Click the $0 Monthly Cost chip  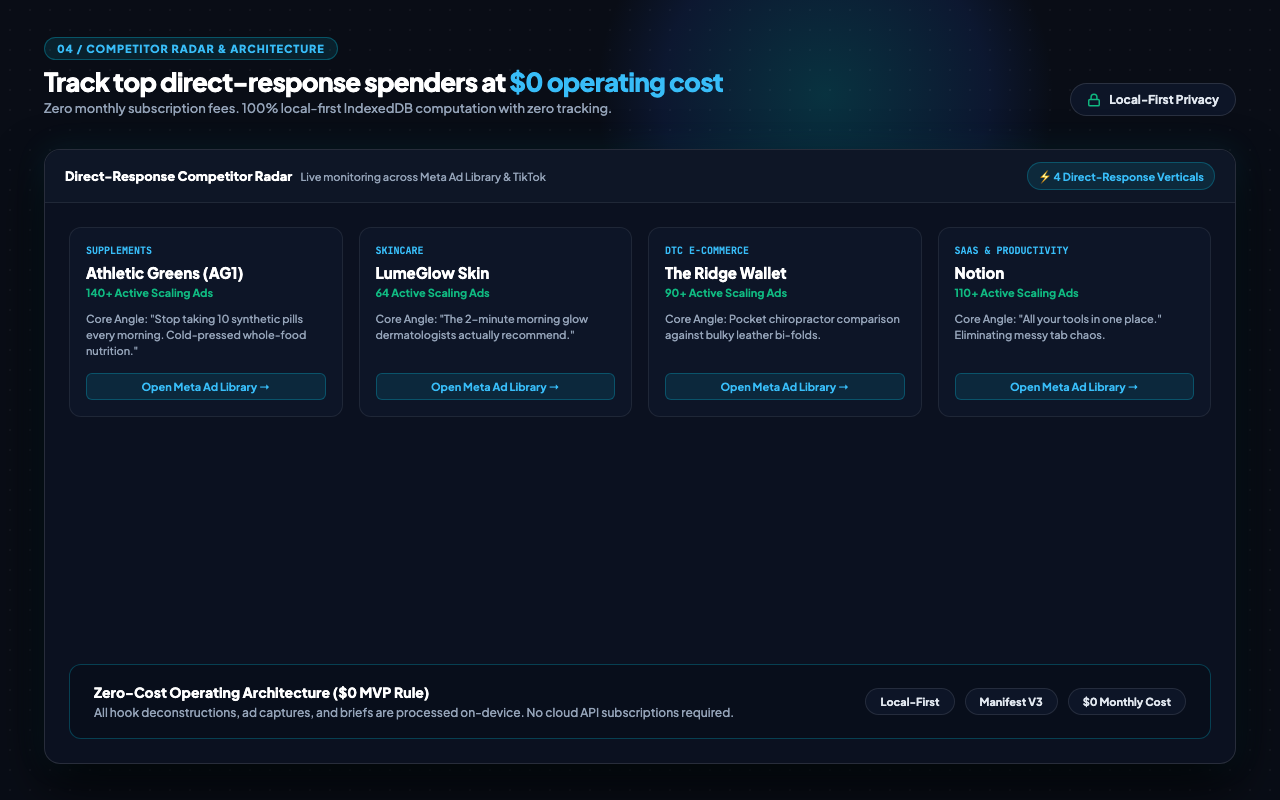[x=1127, y=702]
